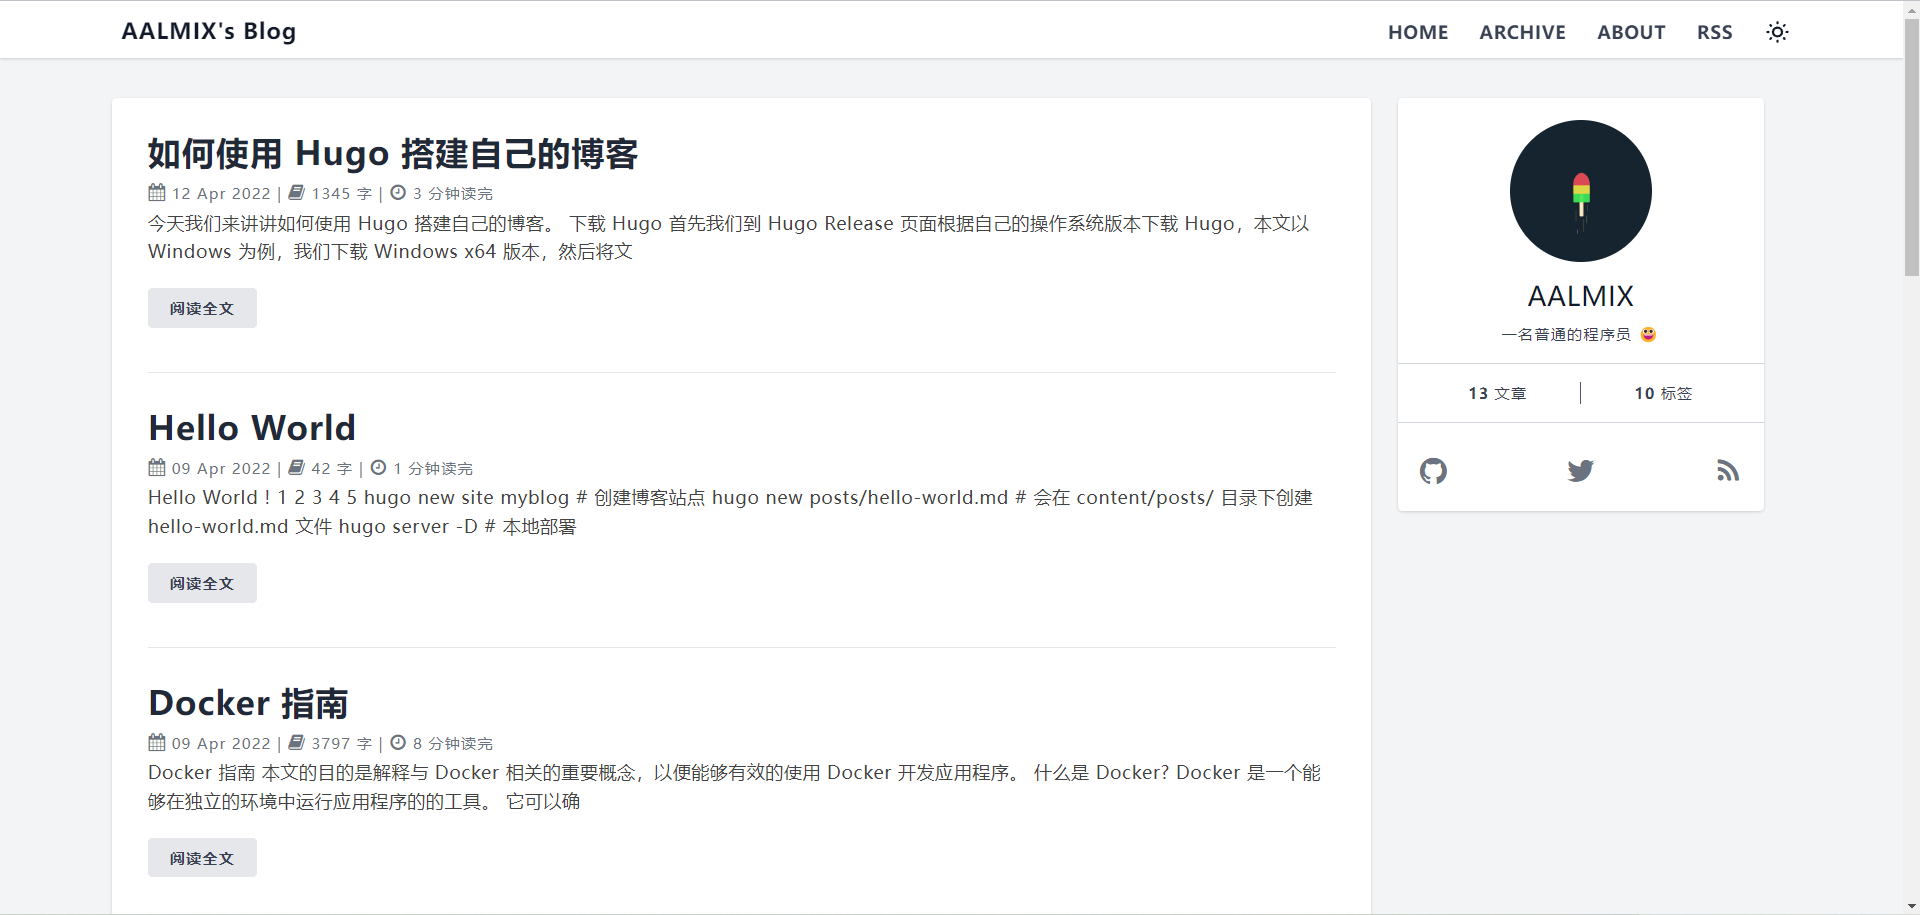Toggle the light/dark theme sun icon
Image resolution: width=1920 pixels, height=915 pixels.
[x=1777, y=32]
